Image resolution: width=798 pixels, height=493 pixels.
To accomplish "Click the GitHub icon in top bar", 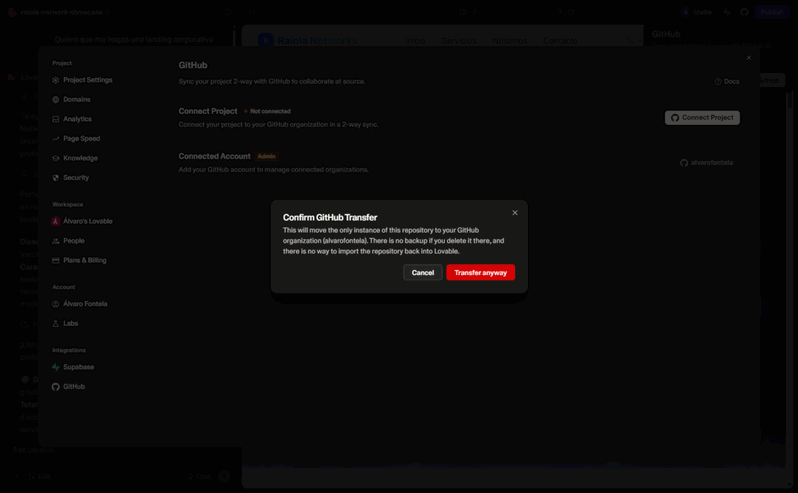I will pyautogui.click(x=744, y=12).
